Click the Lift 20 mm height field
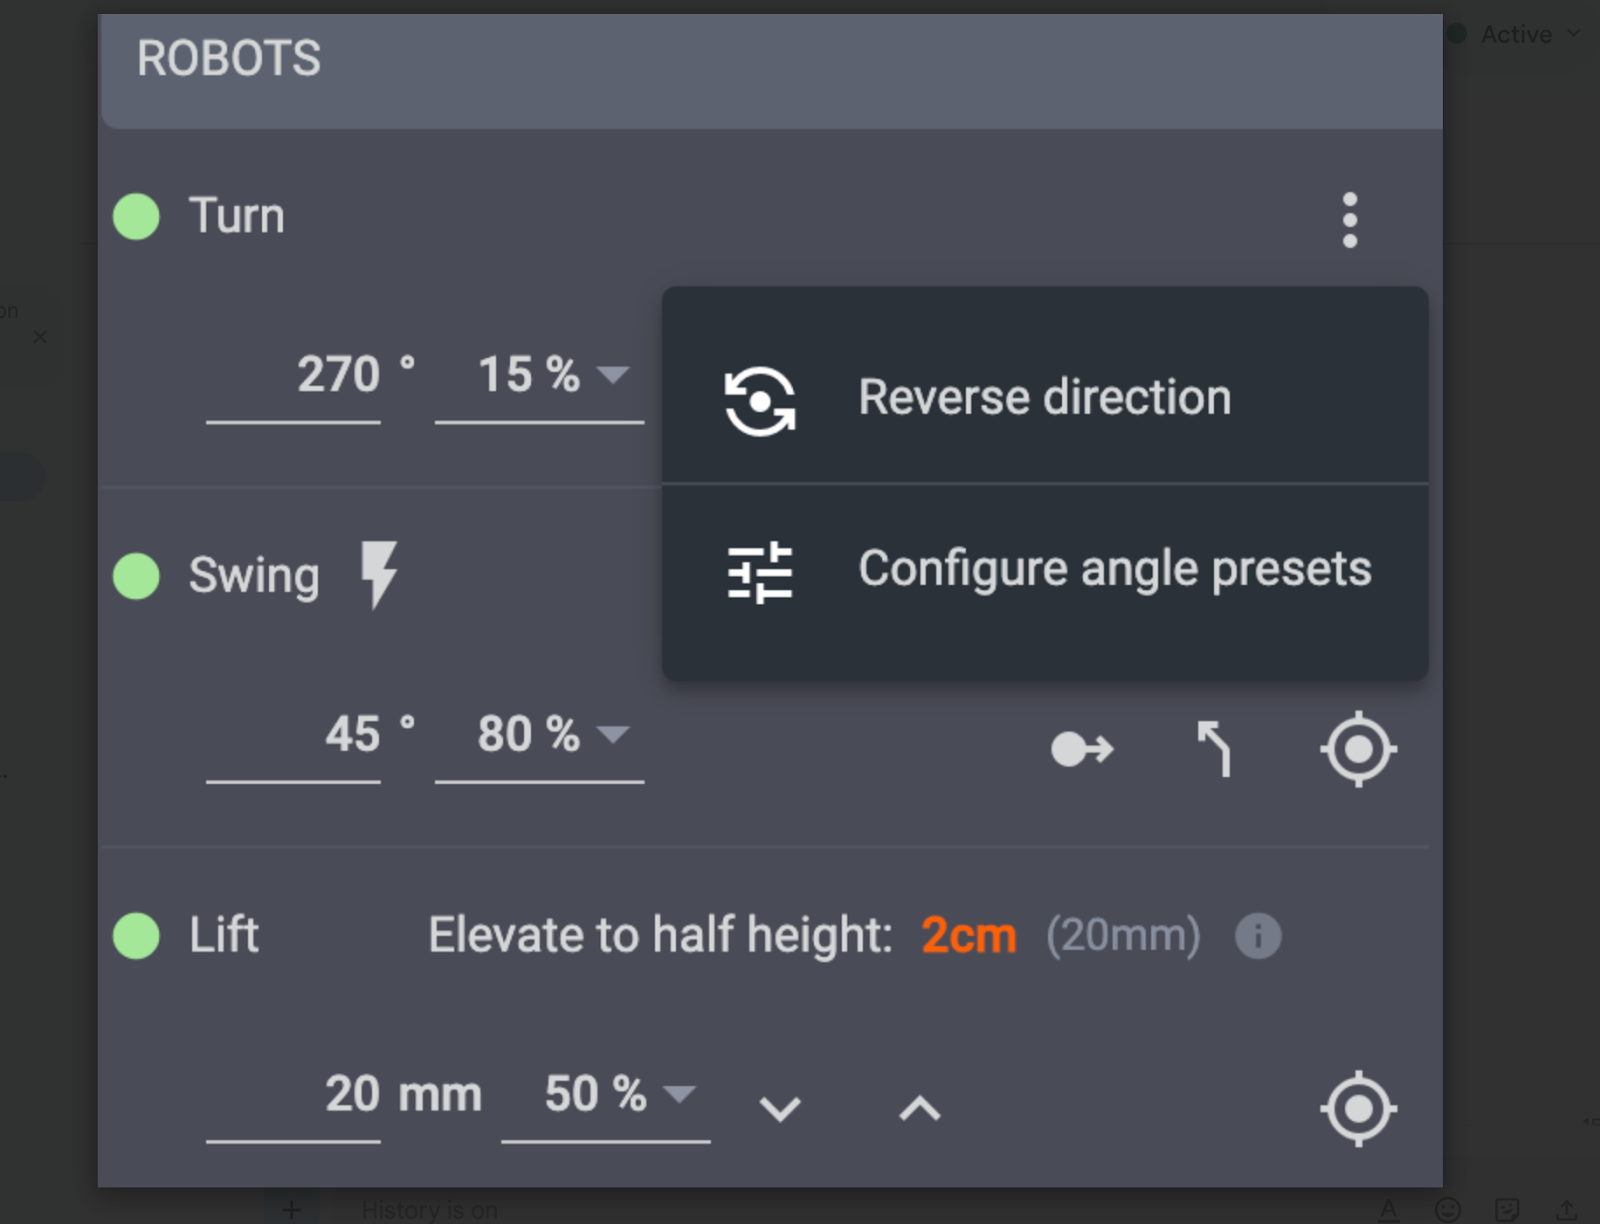1600x1224 pixels. point(294,1095)
